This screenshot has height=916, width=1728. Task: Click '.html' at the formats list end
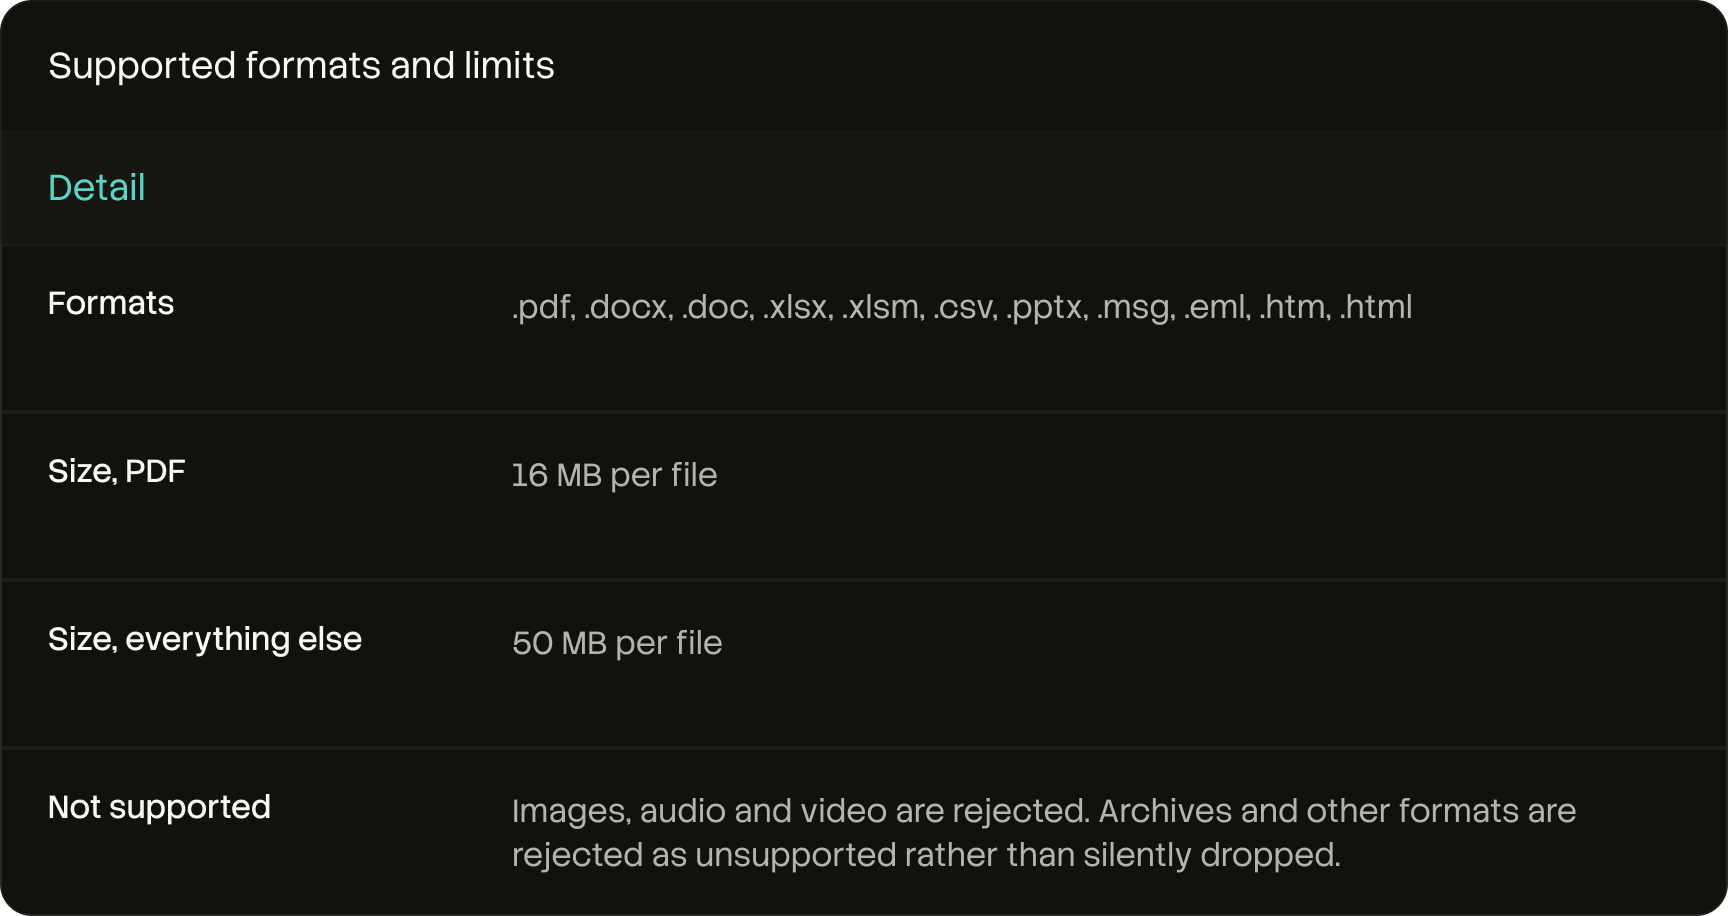click(1376, 307)
